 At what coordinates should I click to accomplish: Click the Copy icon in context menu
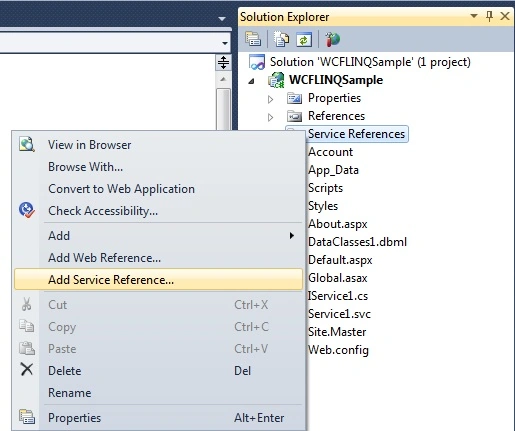[27, 326]
